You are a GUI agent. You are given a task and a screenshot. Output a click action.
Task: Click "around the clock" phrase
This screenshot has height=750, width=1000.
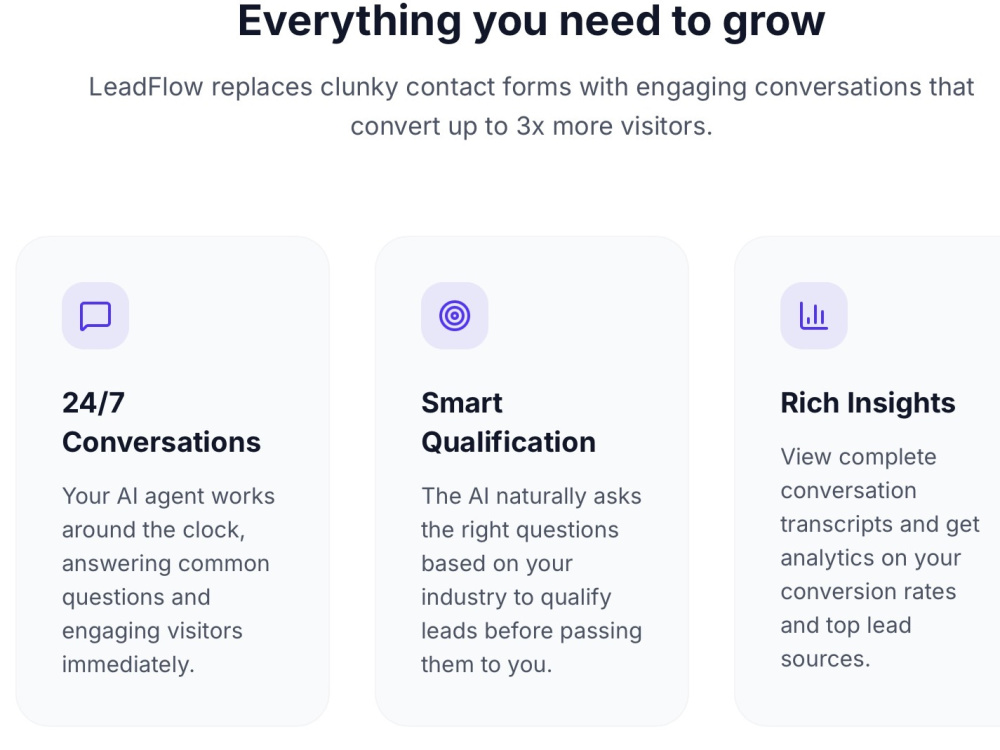tap(154, 530)
